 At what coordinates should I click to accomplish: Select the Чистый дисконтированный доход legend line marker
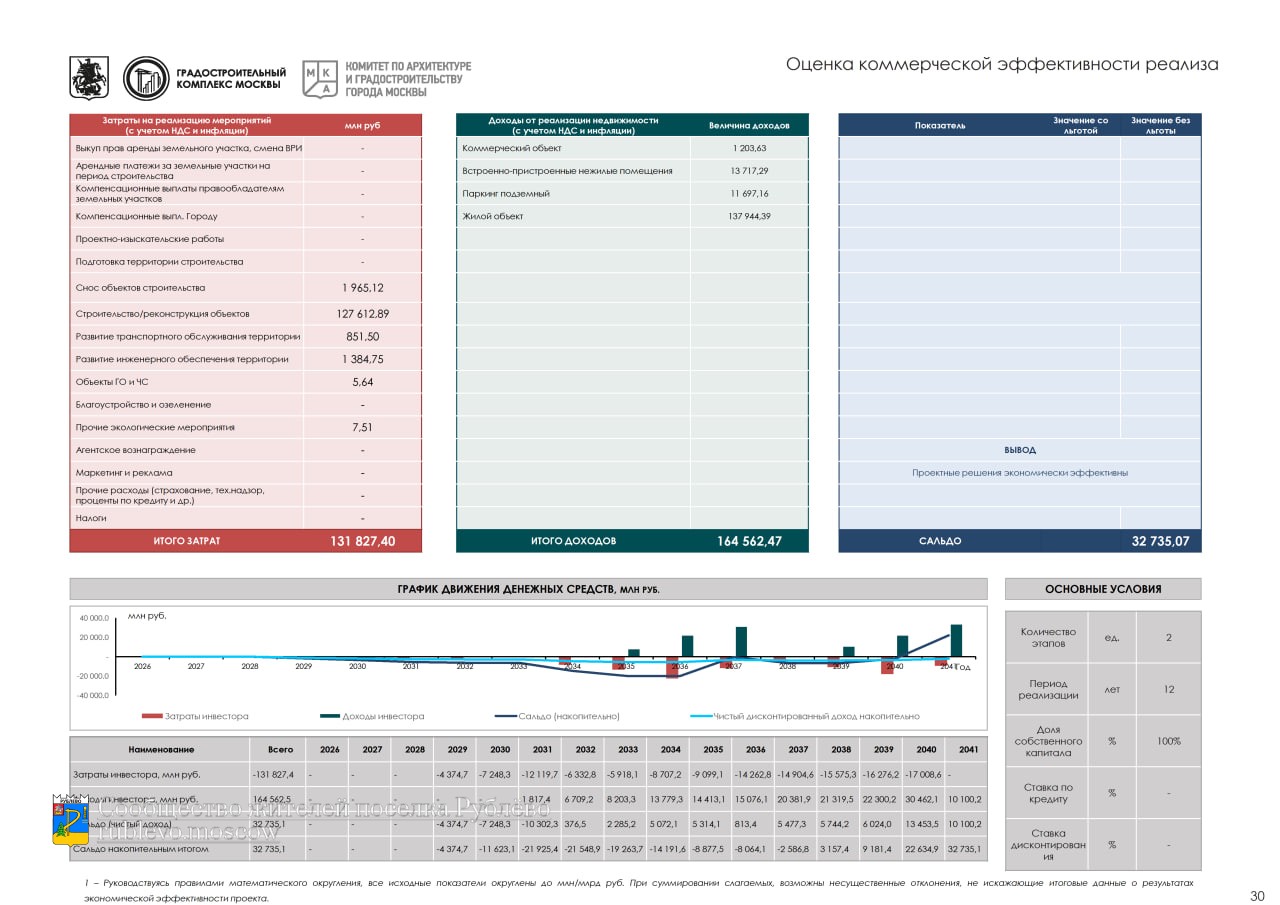pos(700,716)
